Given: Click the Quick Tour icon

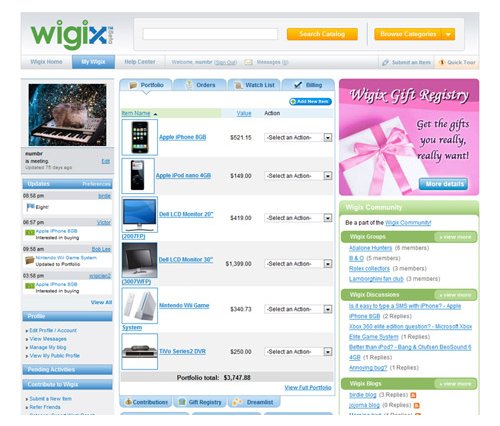Looking at the screenshot, I should click(x=442, y=62).
